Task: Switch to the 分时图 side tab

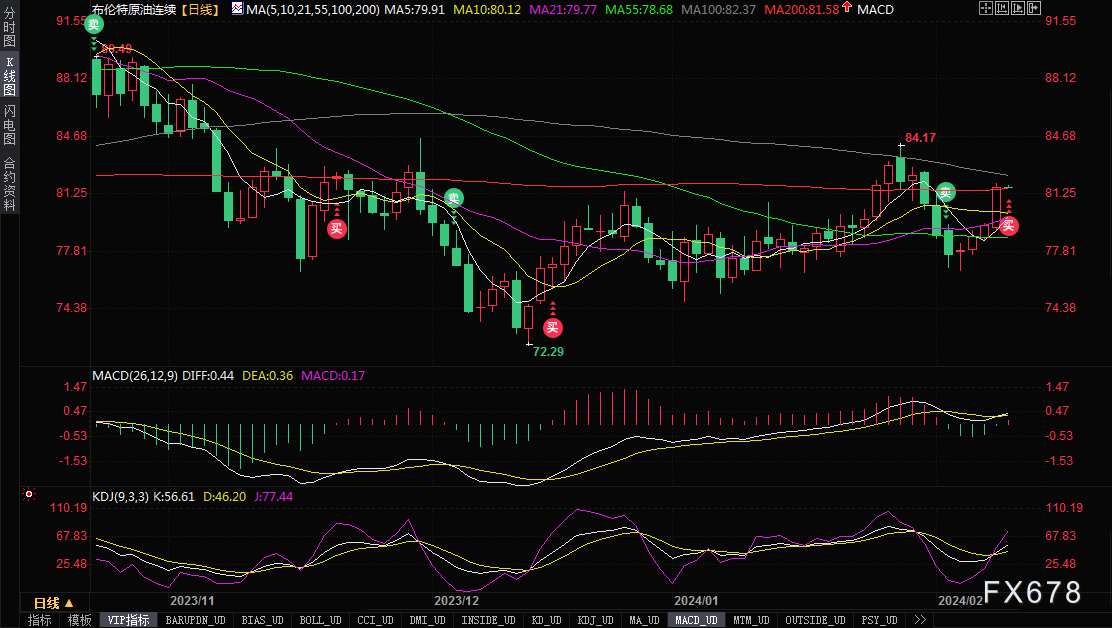Action: coord(9,28)
